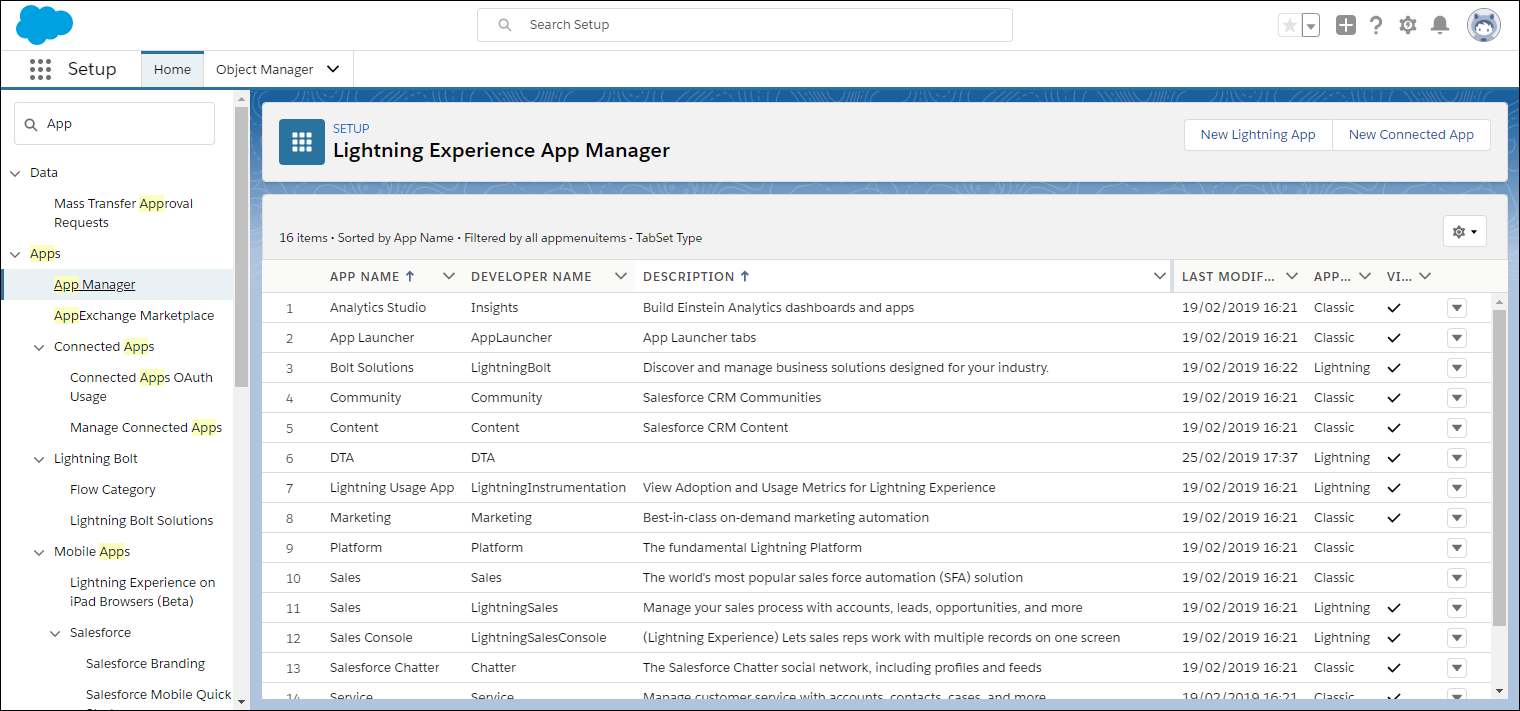Open the help question mark icon
1520x711 pixels.
pyautogui.click(x=1376, y=25)
